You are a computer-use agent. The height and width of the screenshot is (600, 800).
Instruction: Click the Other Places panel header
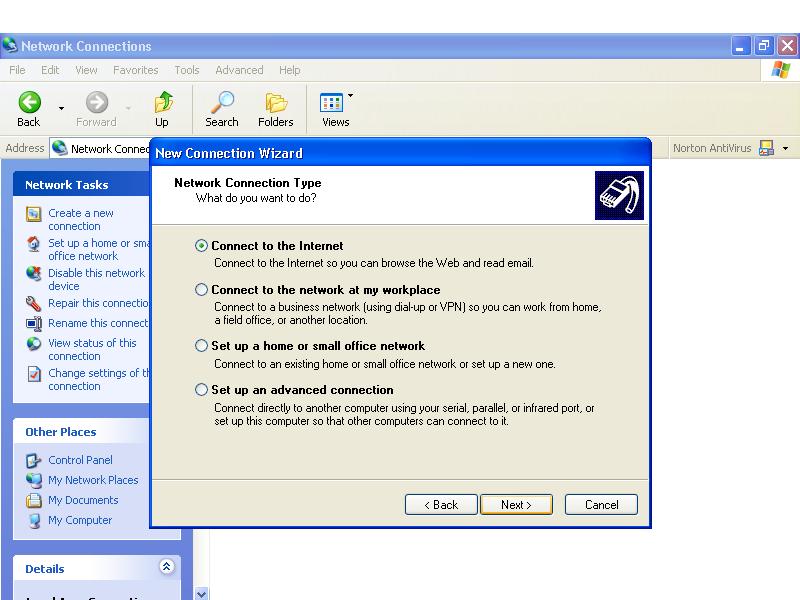(x=82, y=432)
